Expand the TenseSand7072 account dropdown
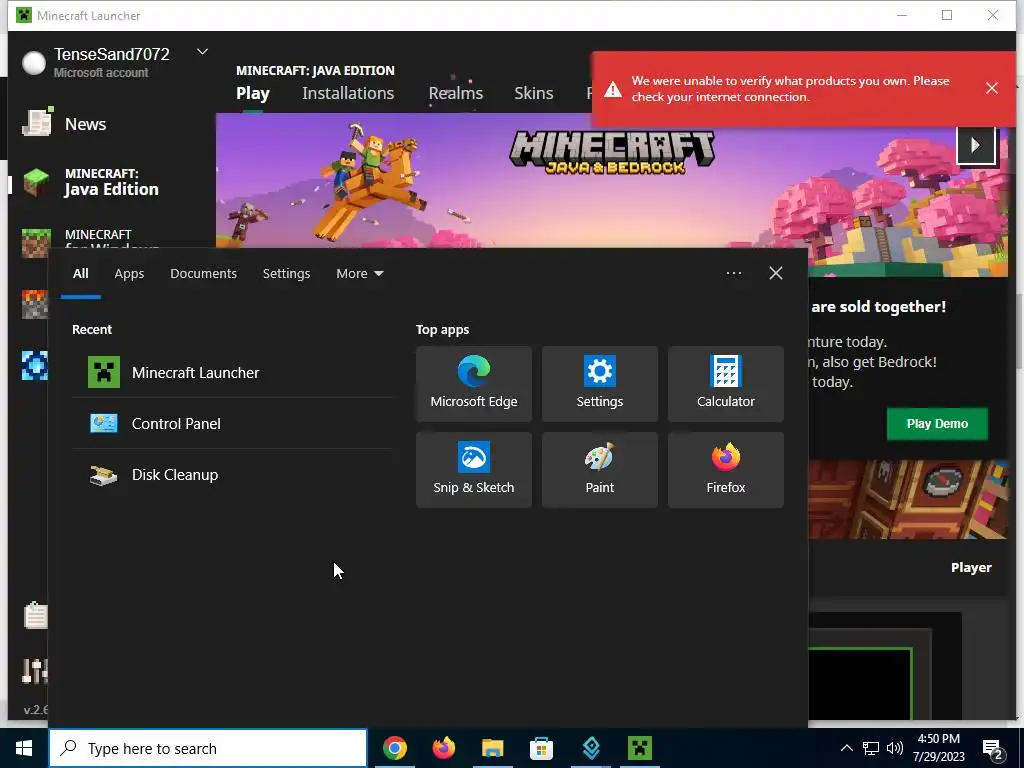Image resolution: width=1024 pixels, height=768 pixels. pos(202,52)
